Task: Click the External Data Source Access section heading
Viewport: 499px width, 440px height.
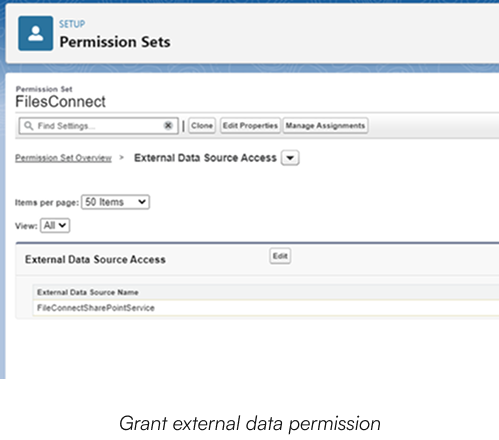Action: pyautogui.click(x=95, y=259)
